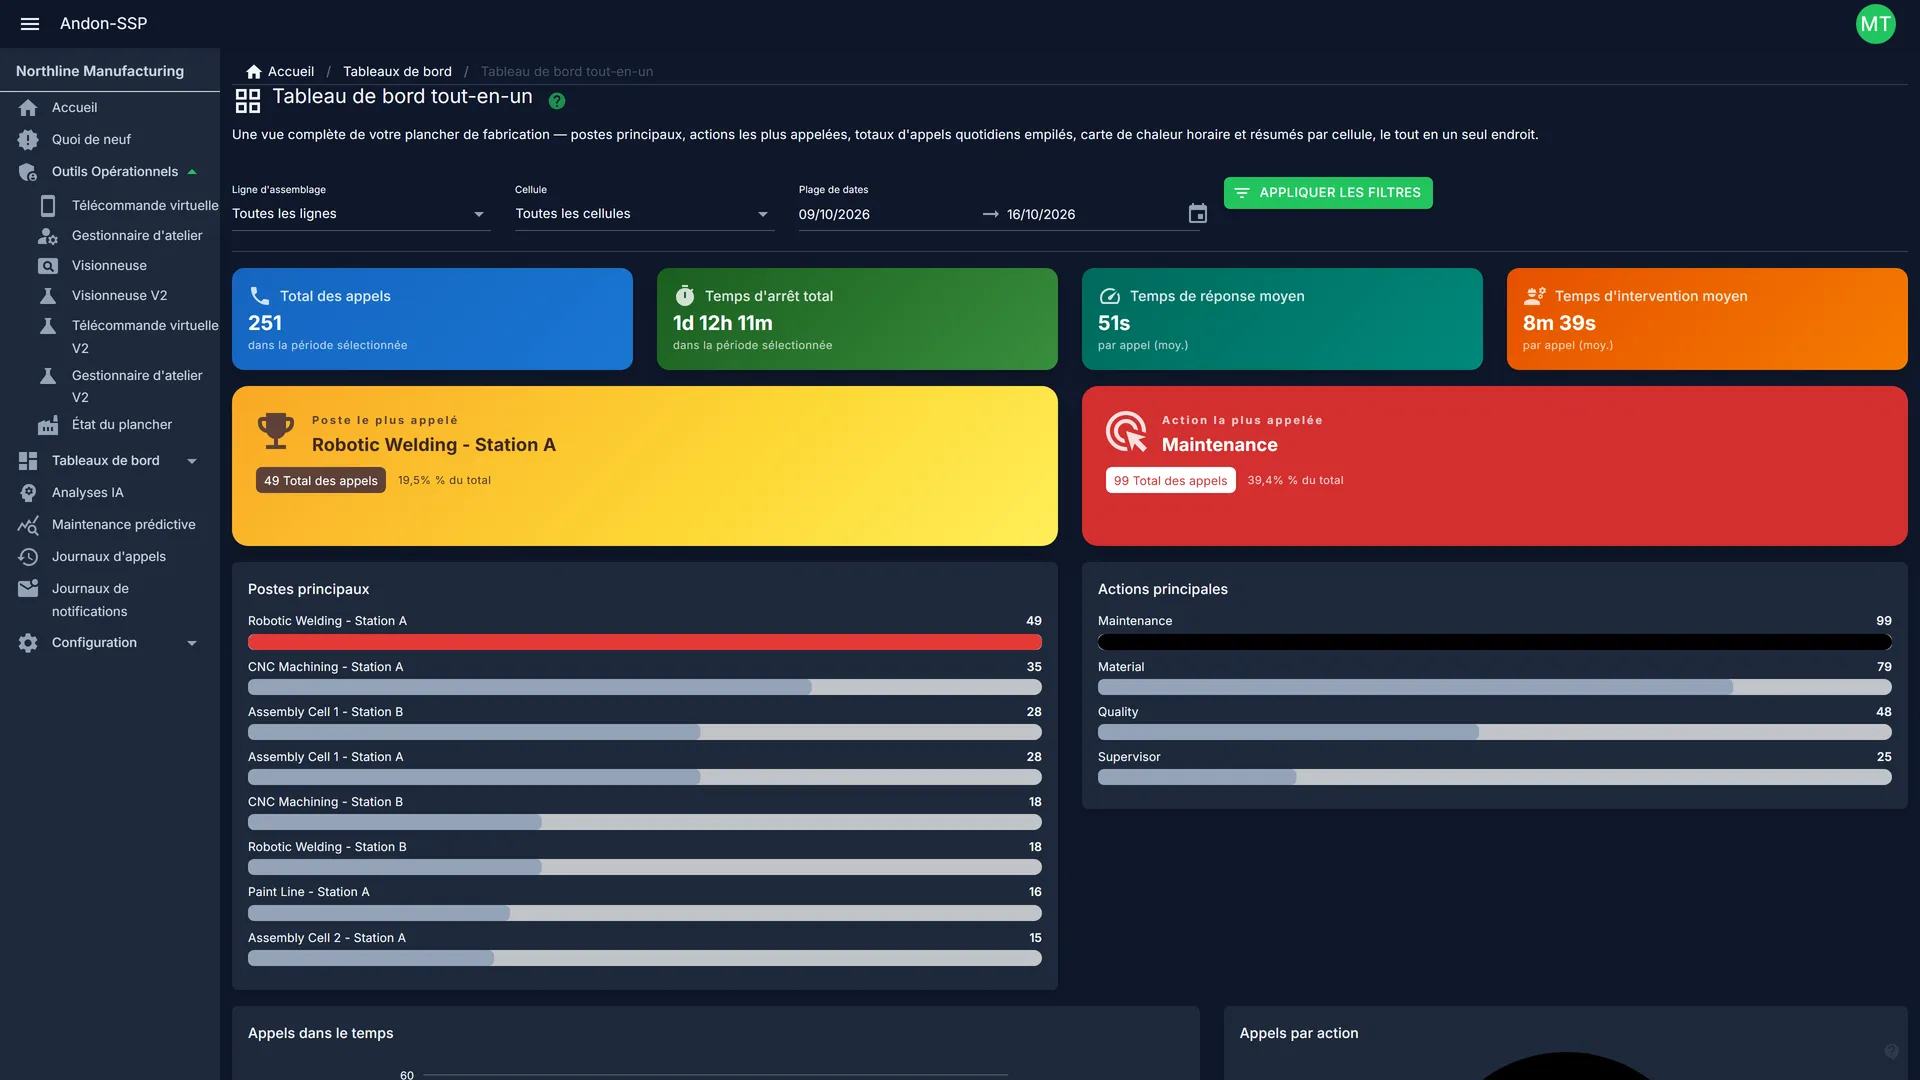Click the 49 Total des appels chip

[321, 481]
